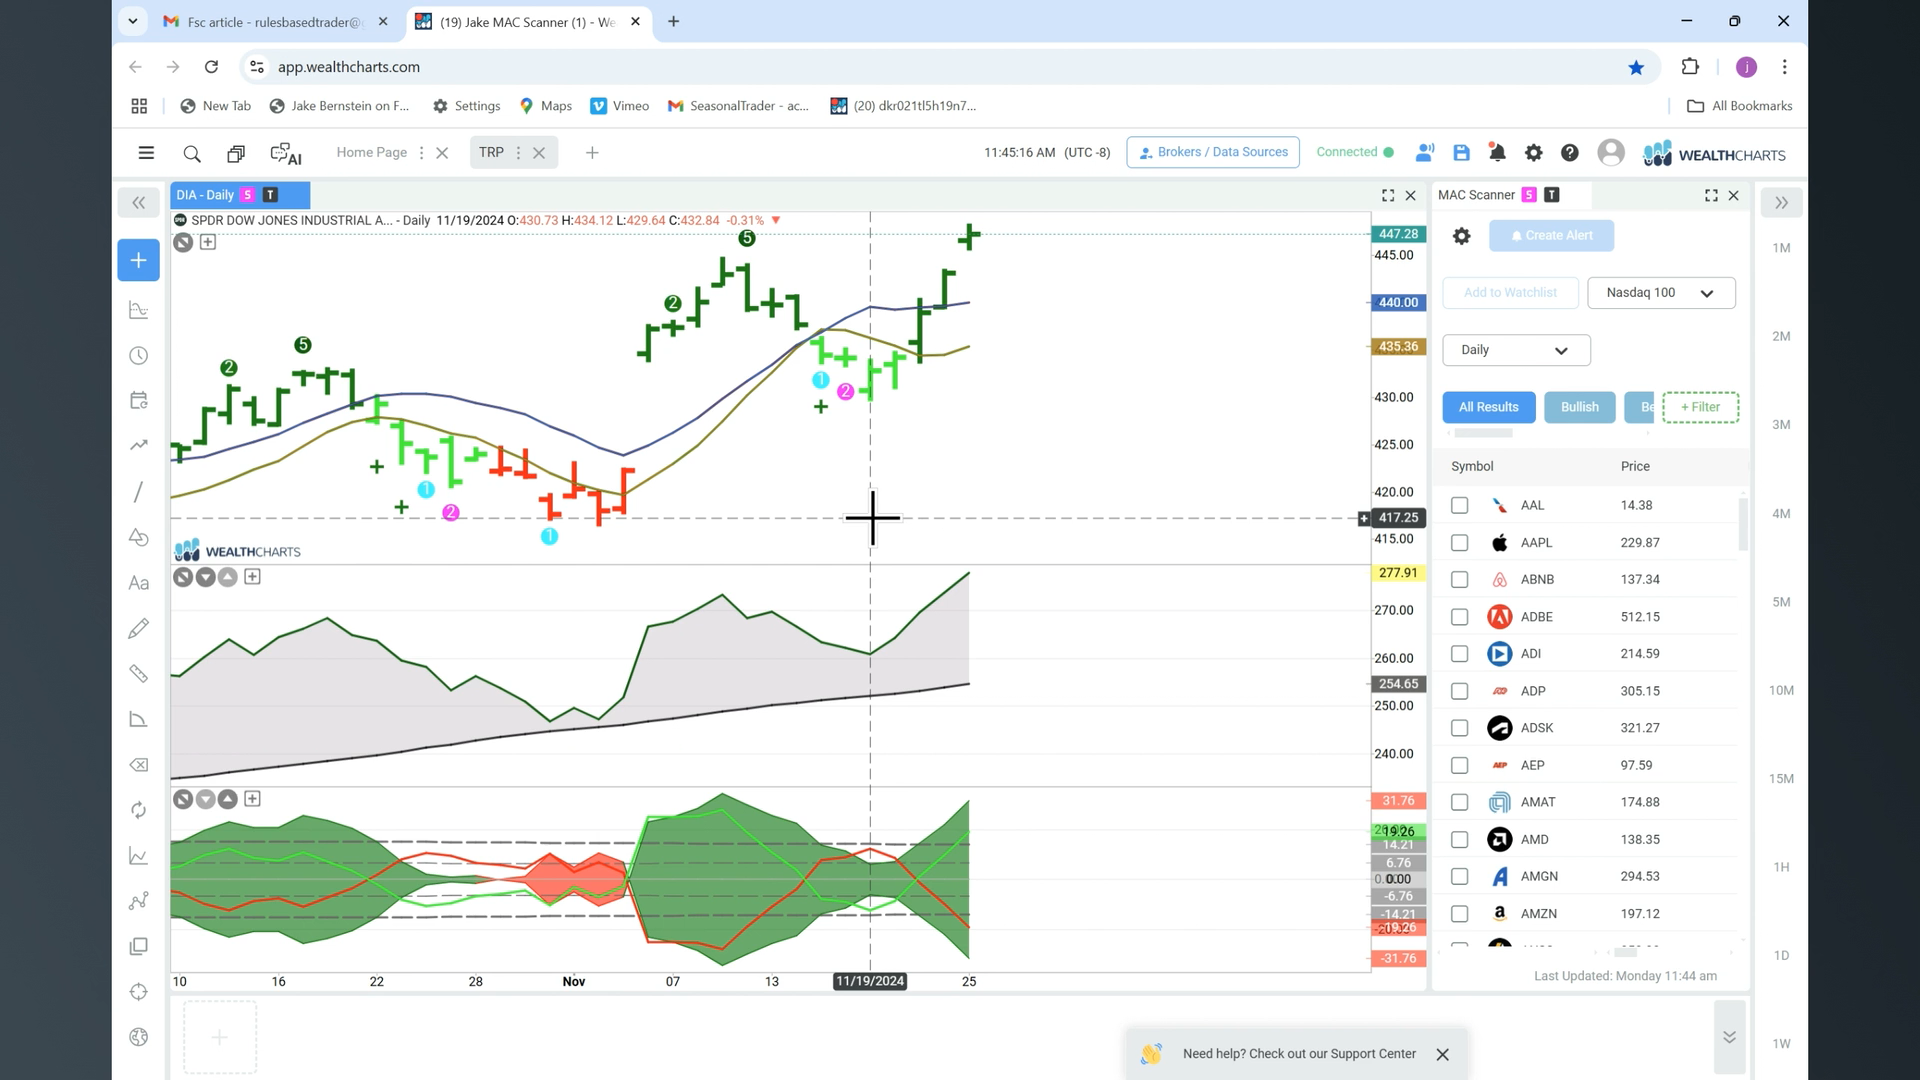Select the DIA - Daily chart tab

tap(240, 195)
